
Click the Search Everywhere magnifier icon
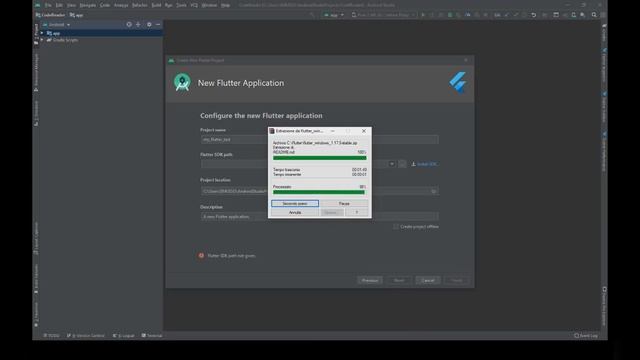[x=594, y=15]
